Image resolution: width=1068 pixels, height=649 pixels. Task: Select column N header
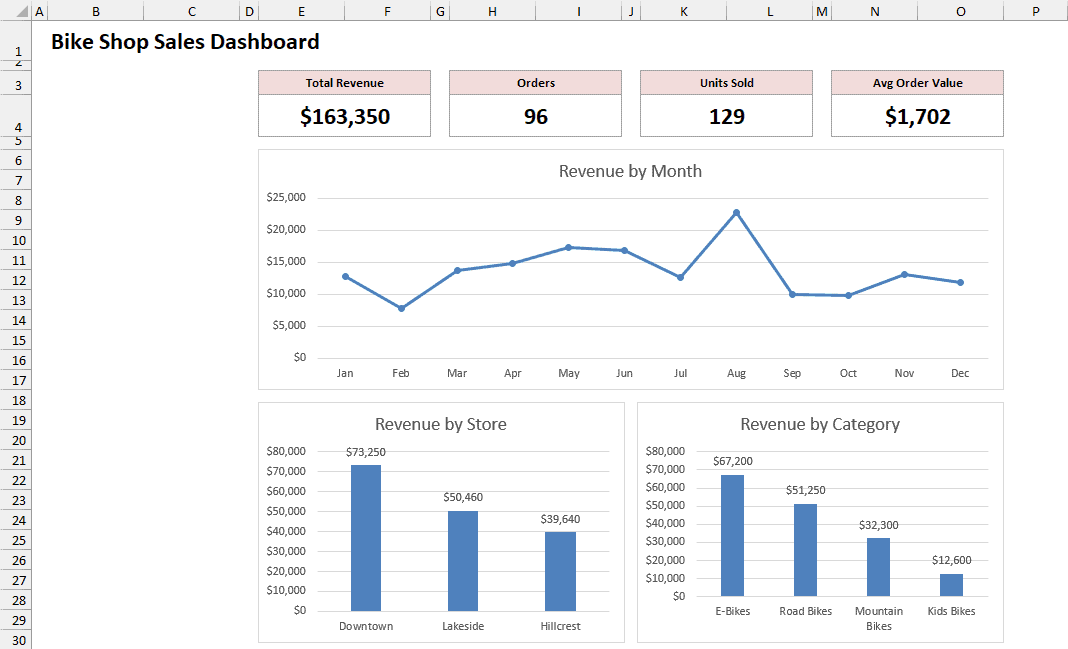tap(875, 11)
